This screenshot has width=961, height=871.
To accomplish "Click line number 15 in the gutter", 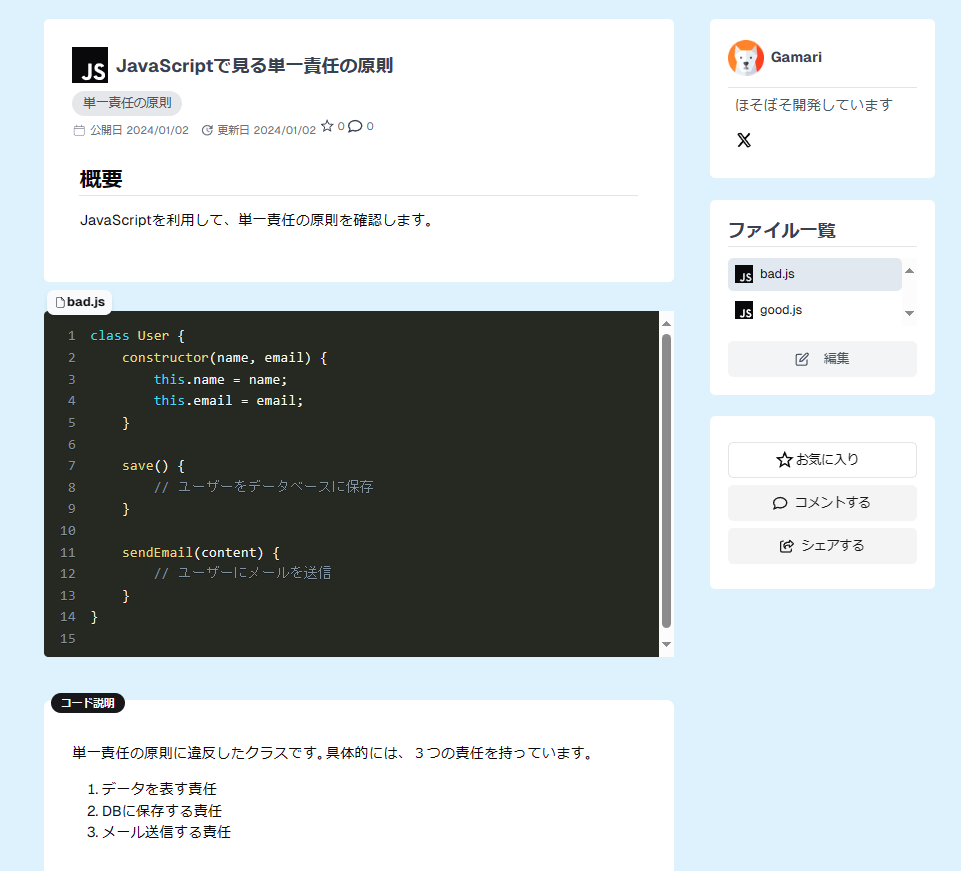I will point(67,639).
